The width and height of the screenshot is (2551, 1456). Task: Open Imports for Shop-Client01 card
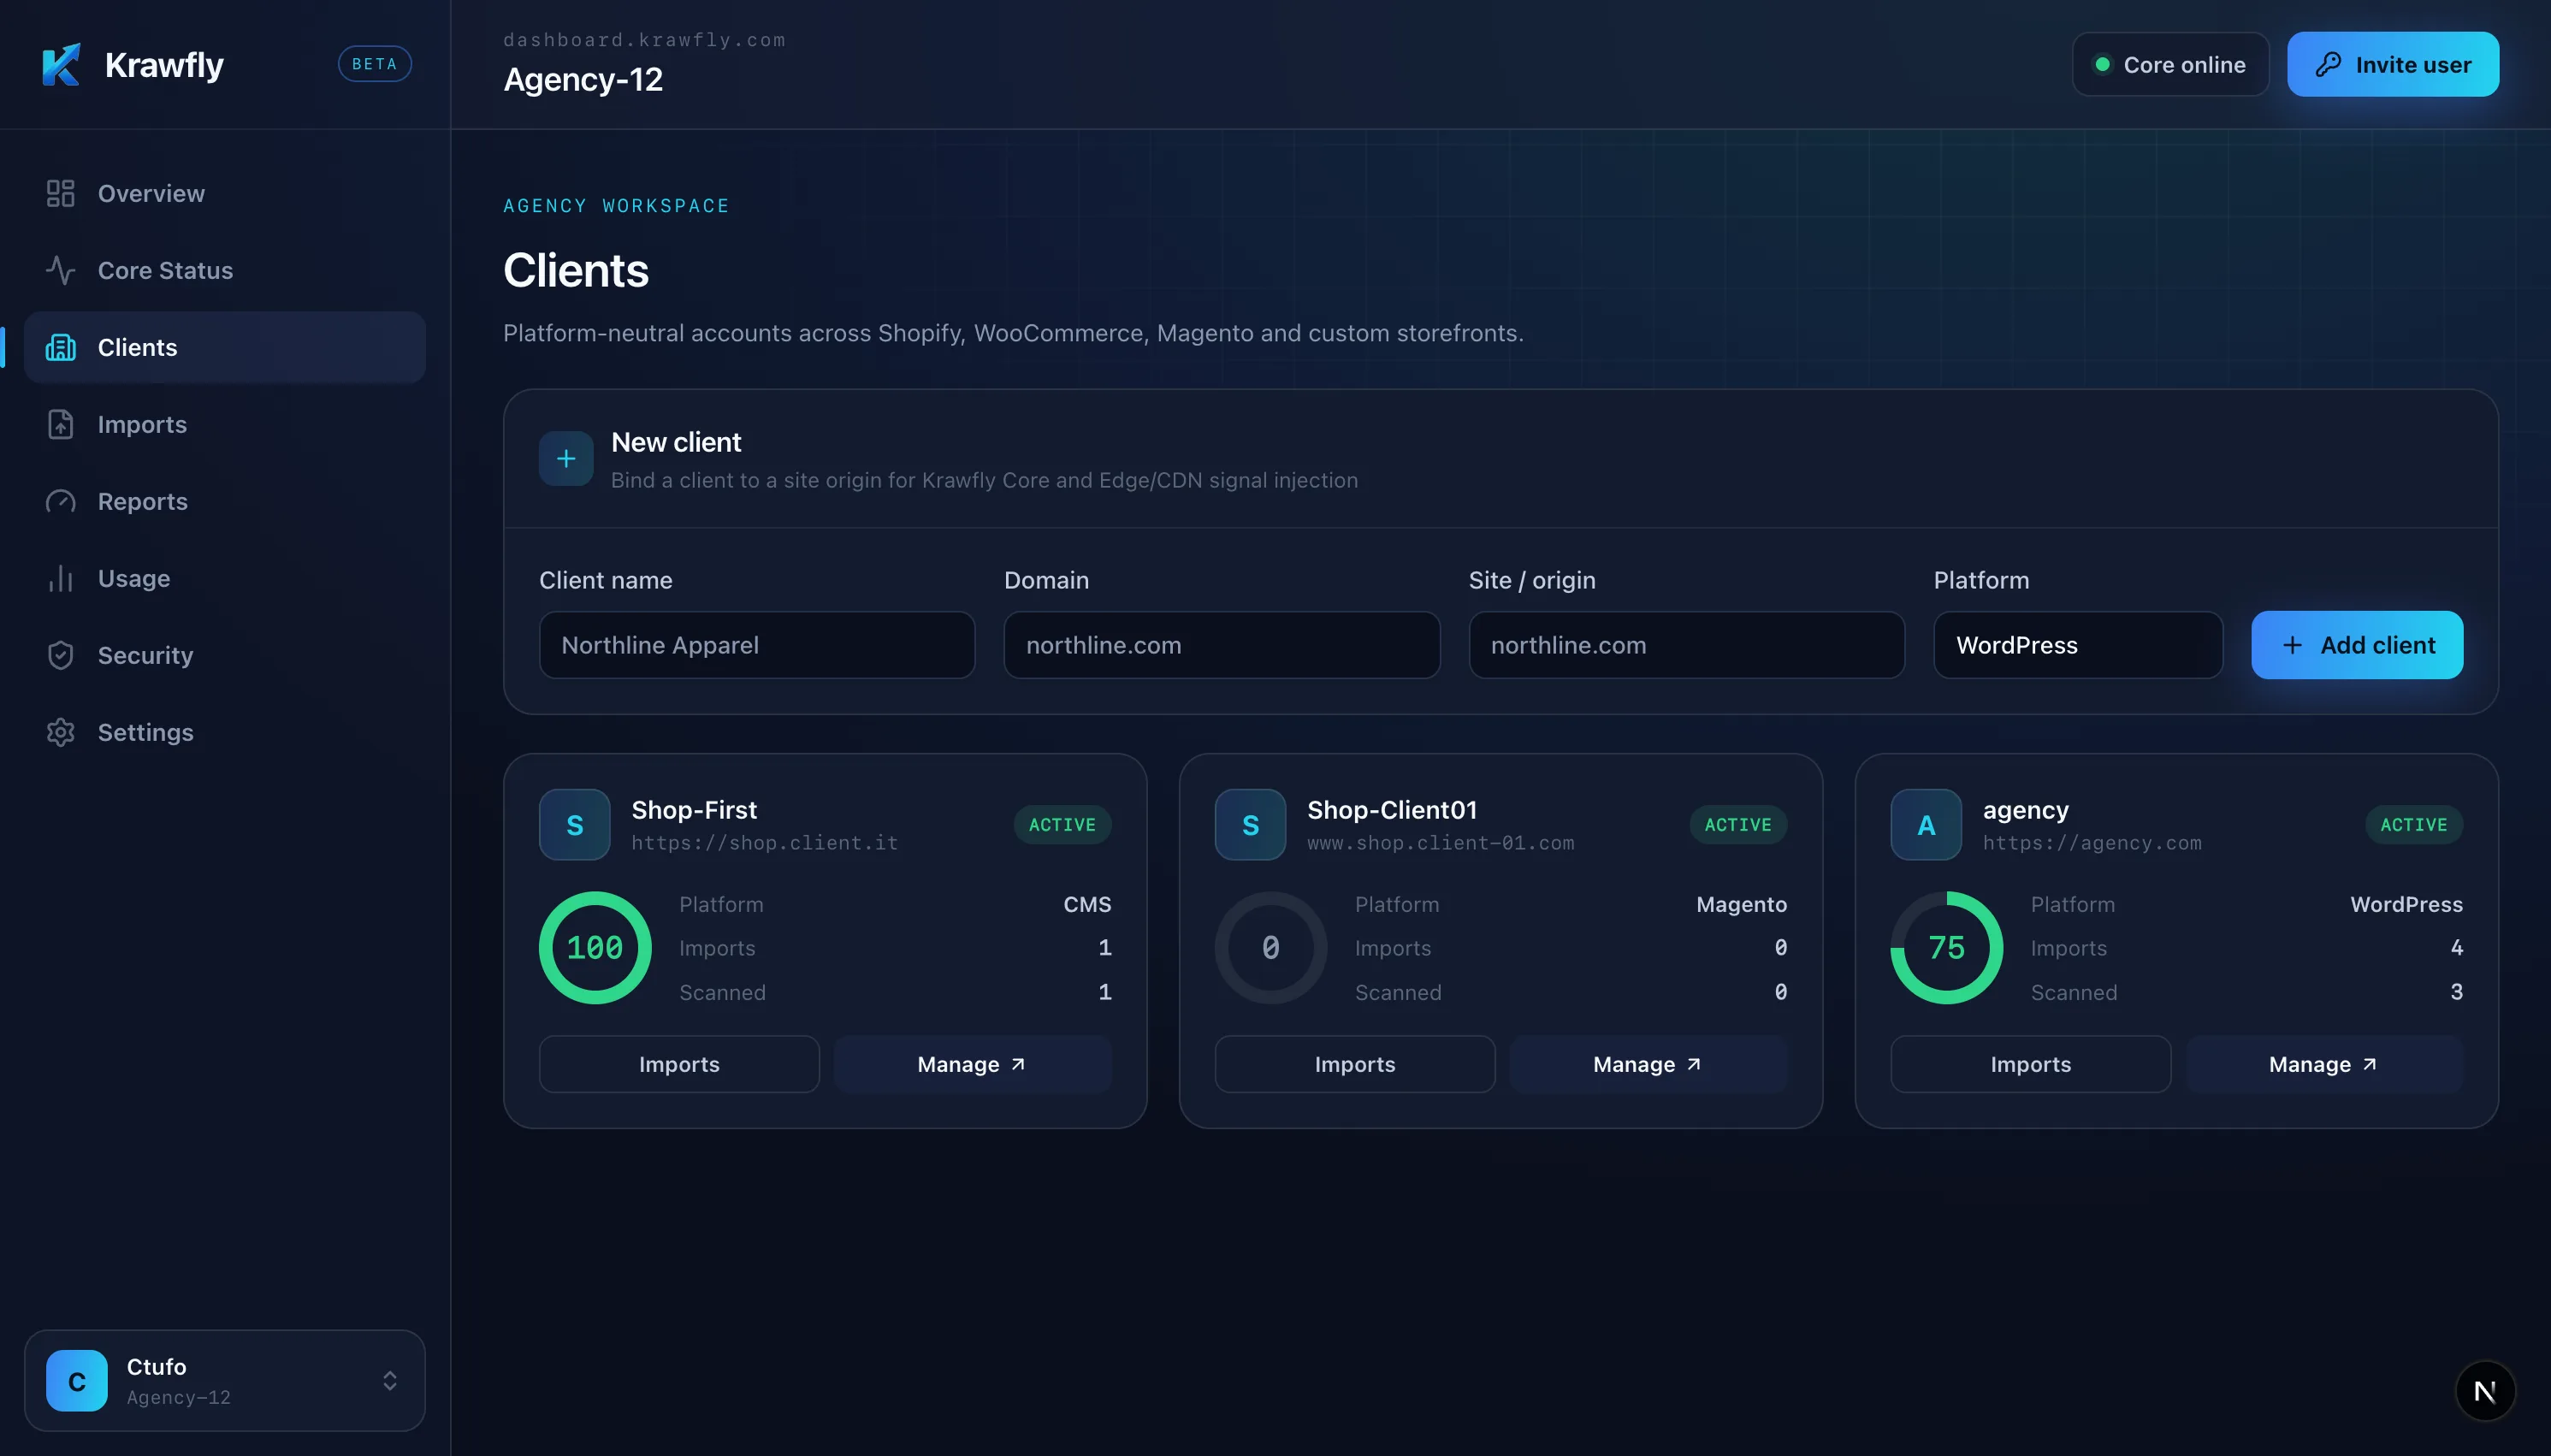pos(1355,1064)
